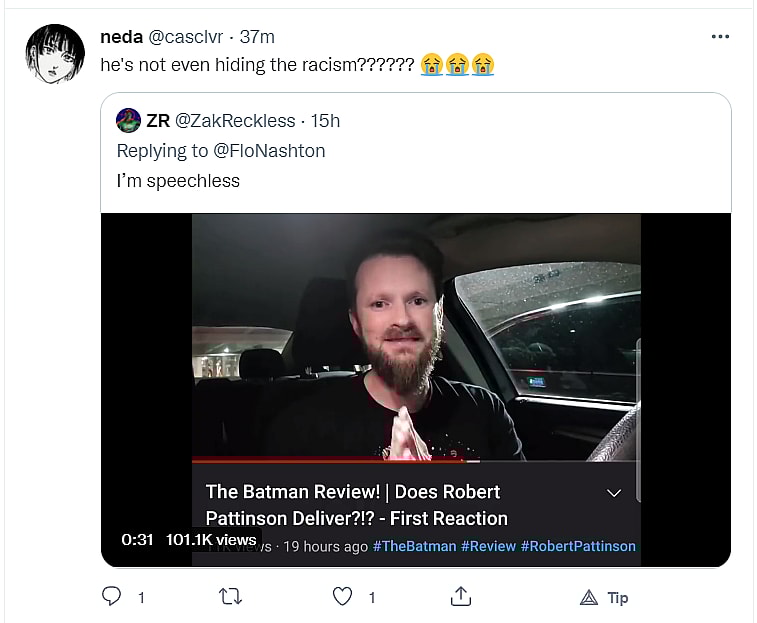Open the #TheBatman hashtag

coord(414,546)
